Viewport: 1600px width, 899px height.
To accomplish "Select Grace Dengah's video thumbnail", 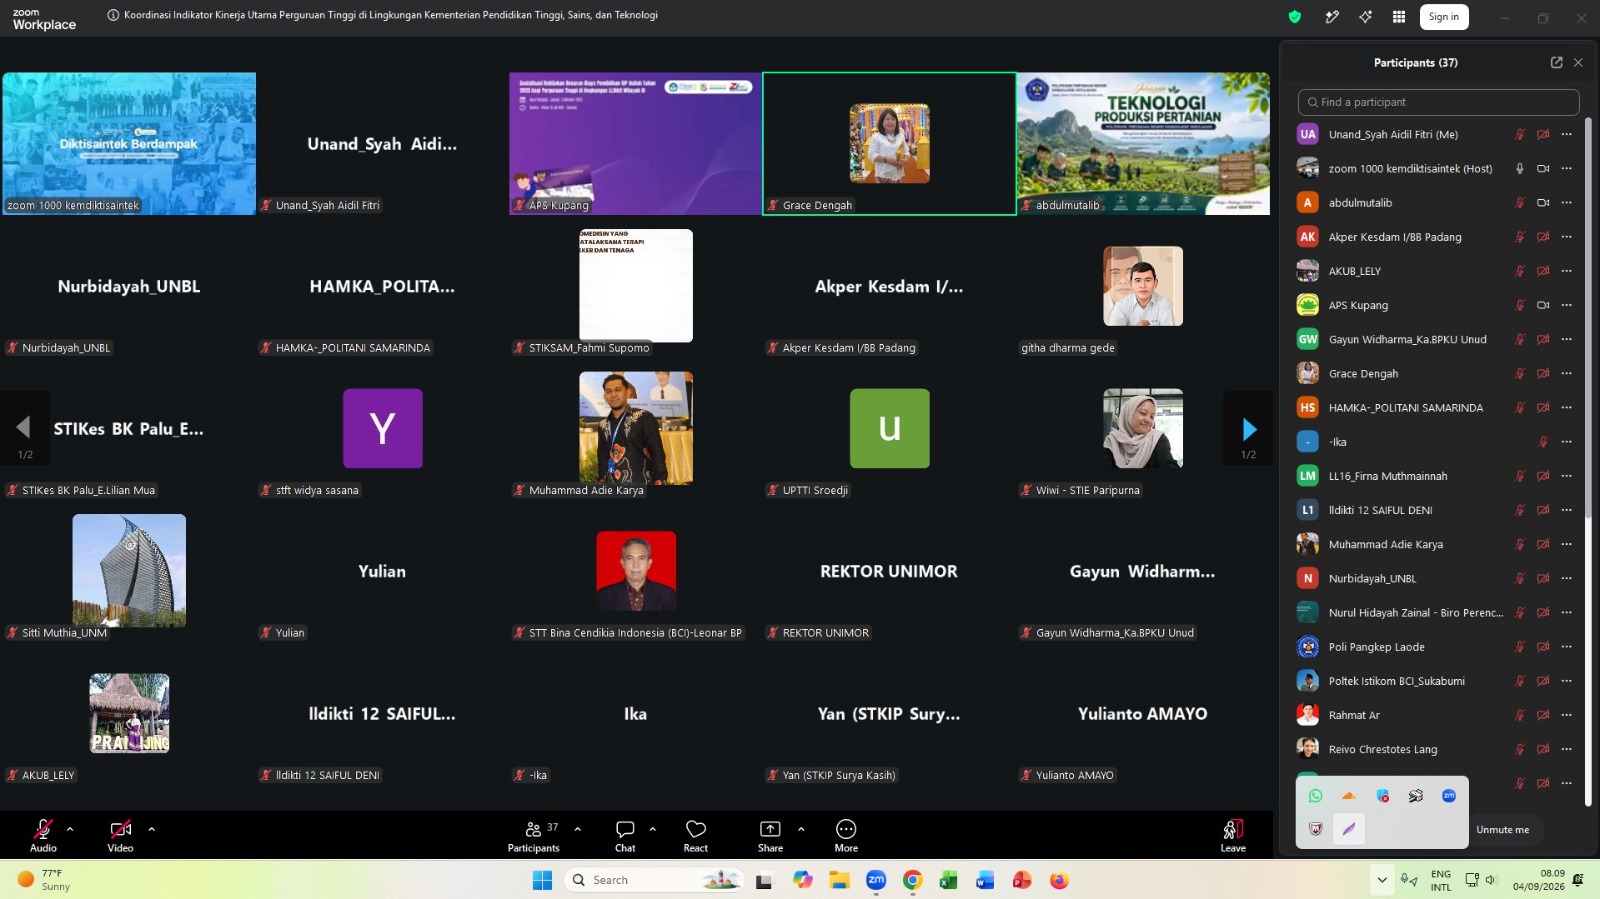I will [x=889, y=143].
